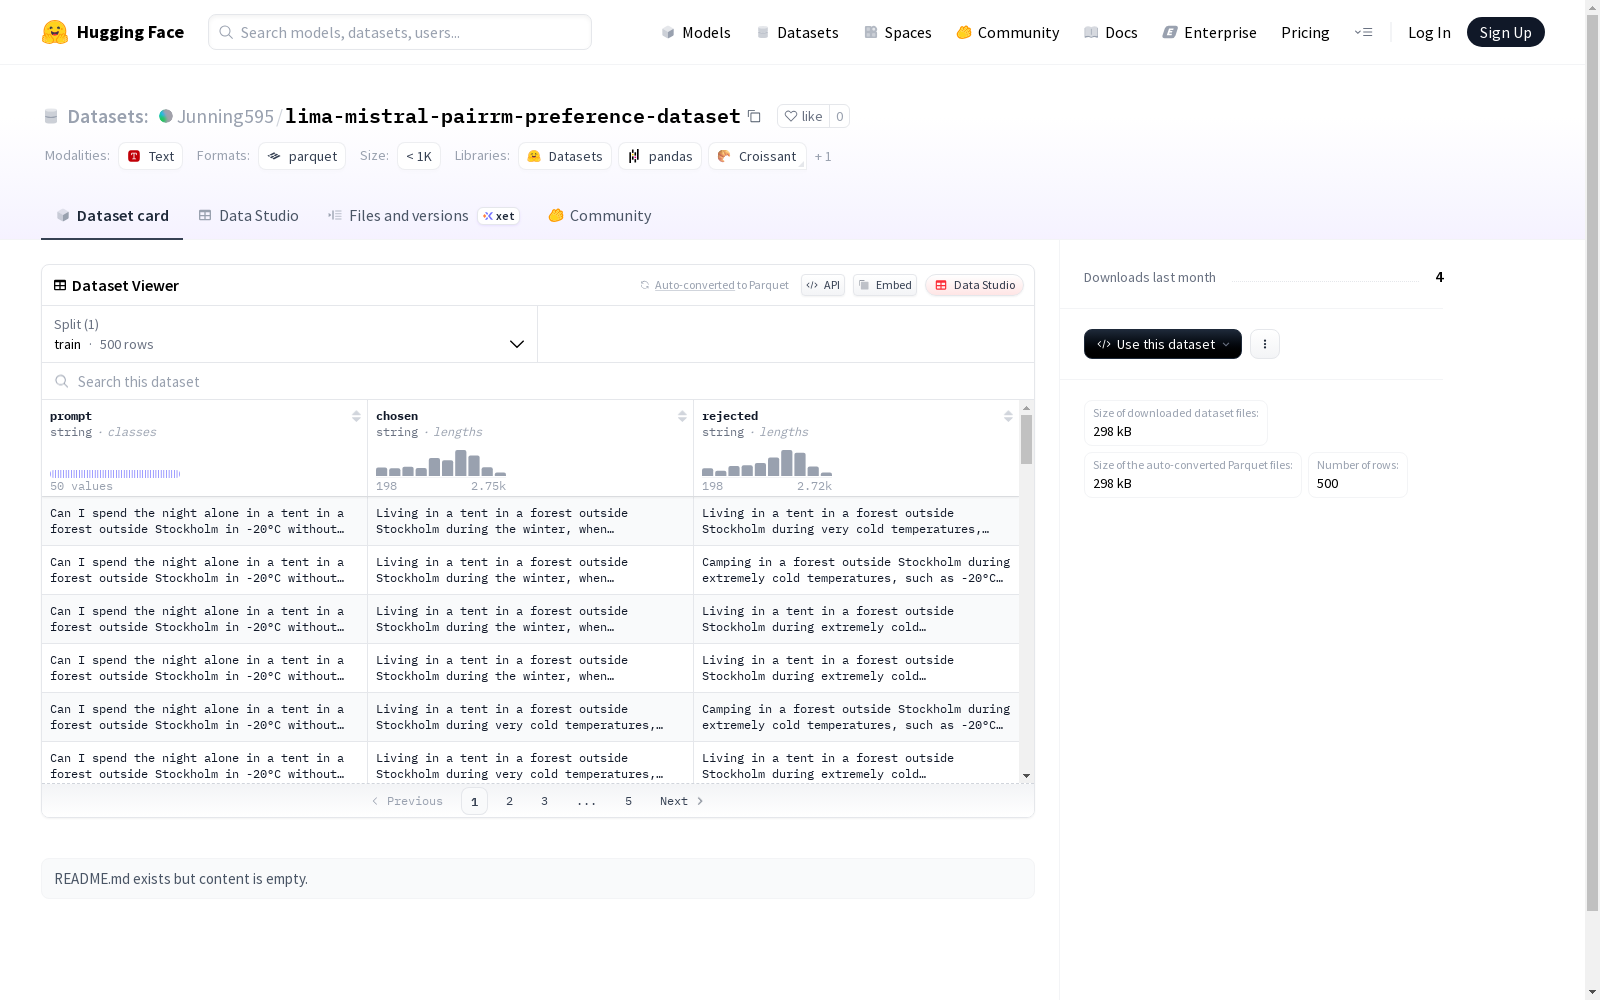Click the Sign Up button
Screen dimensions: 1600x1000
click(1505, 32)
